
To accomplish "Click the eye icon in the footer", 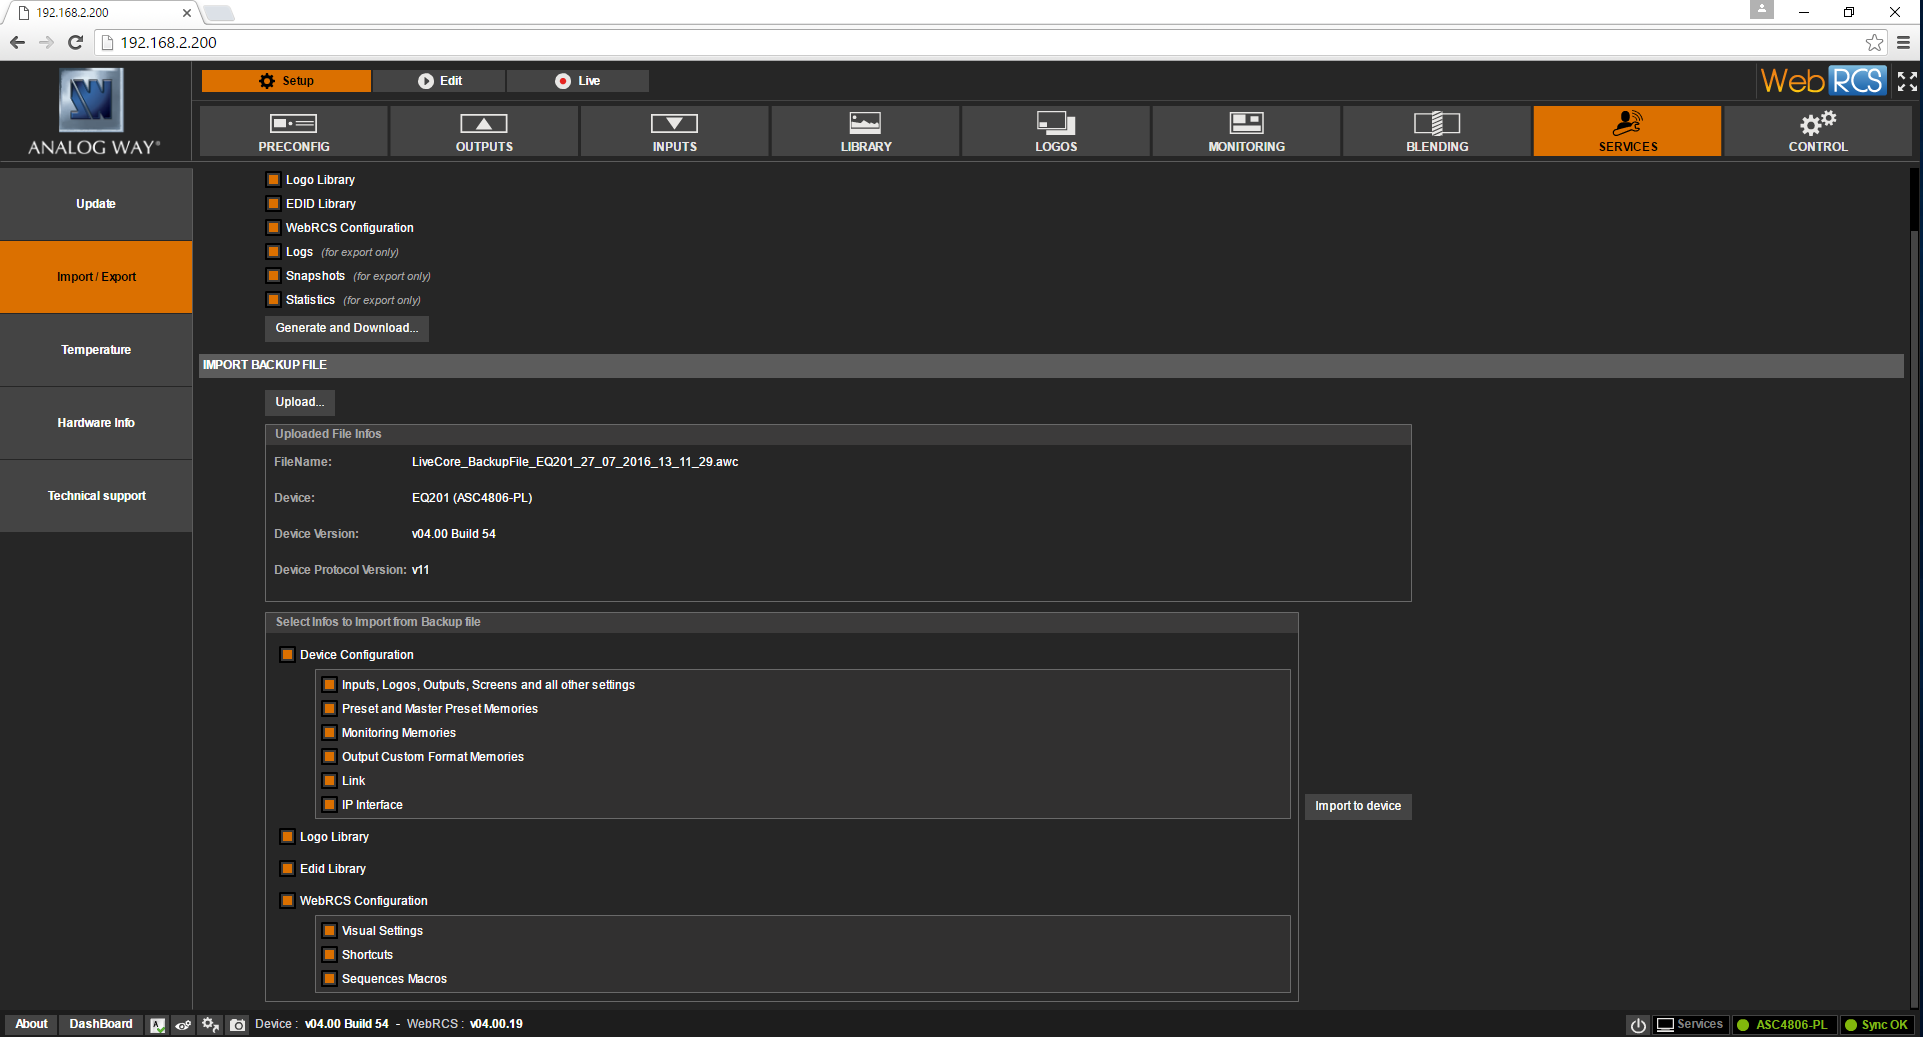I will (x=183, y=1025).
